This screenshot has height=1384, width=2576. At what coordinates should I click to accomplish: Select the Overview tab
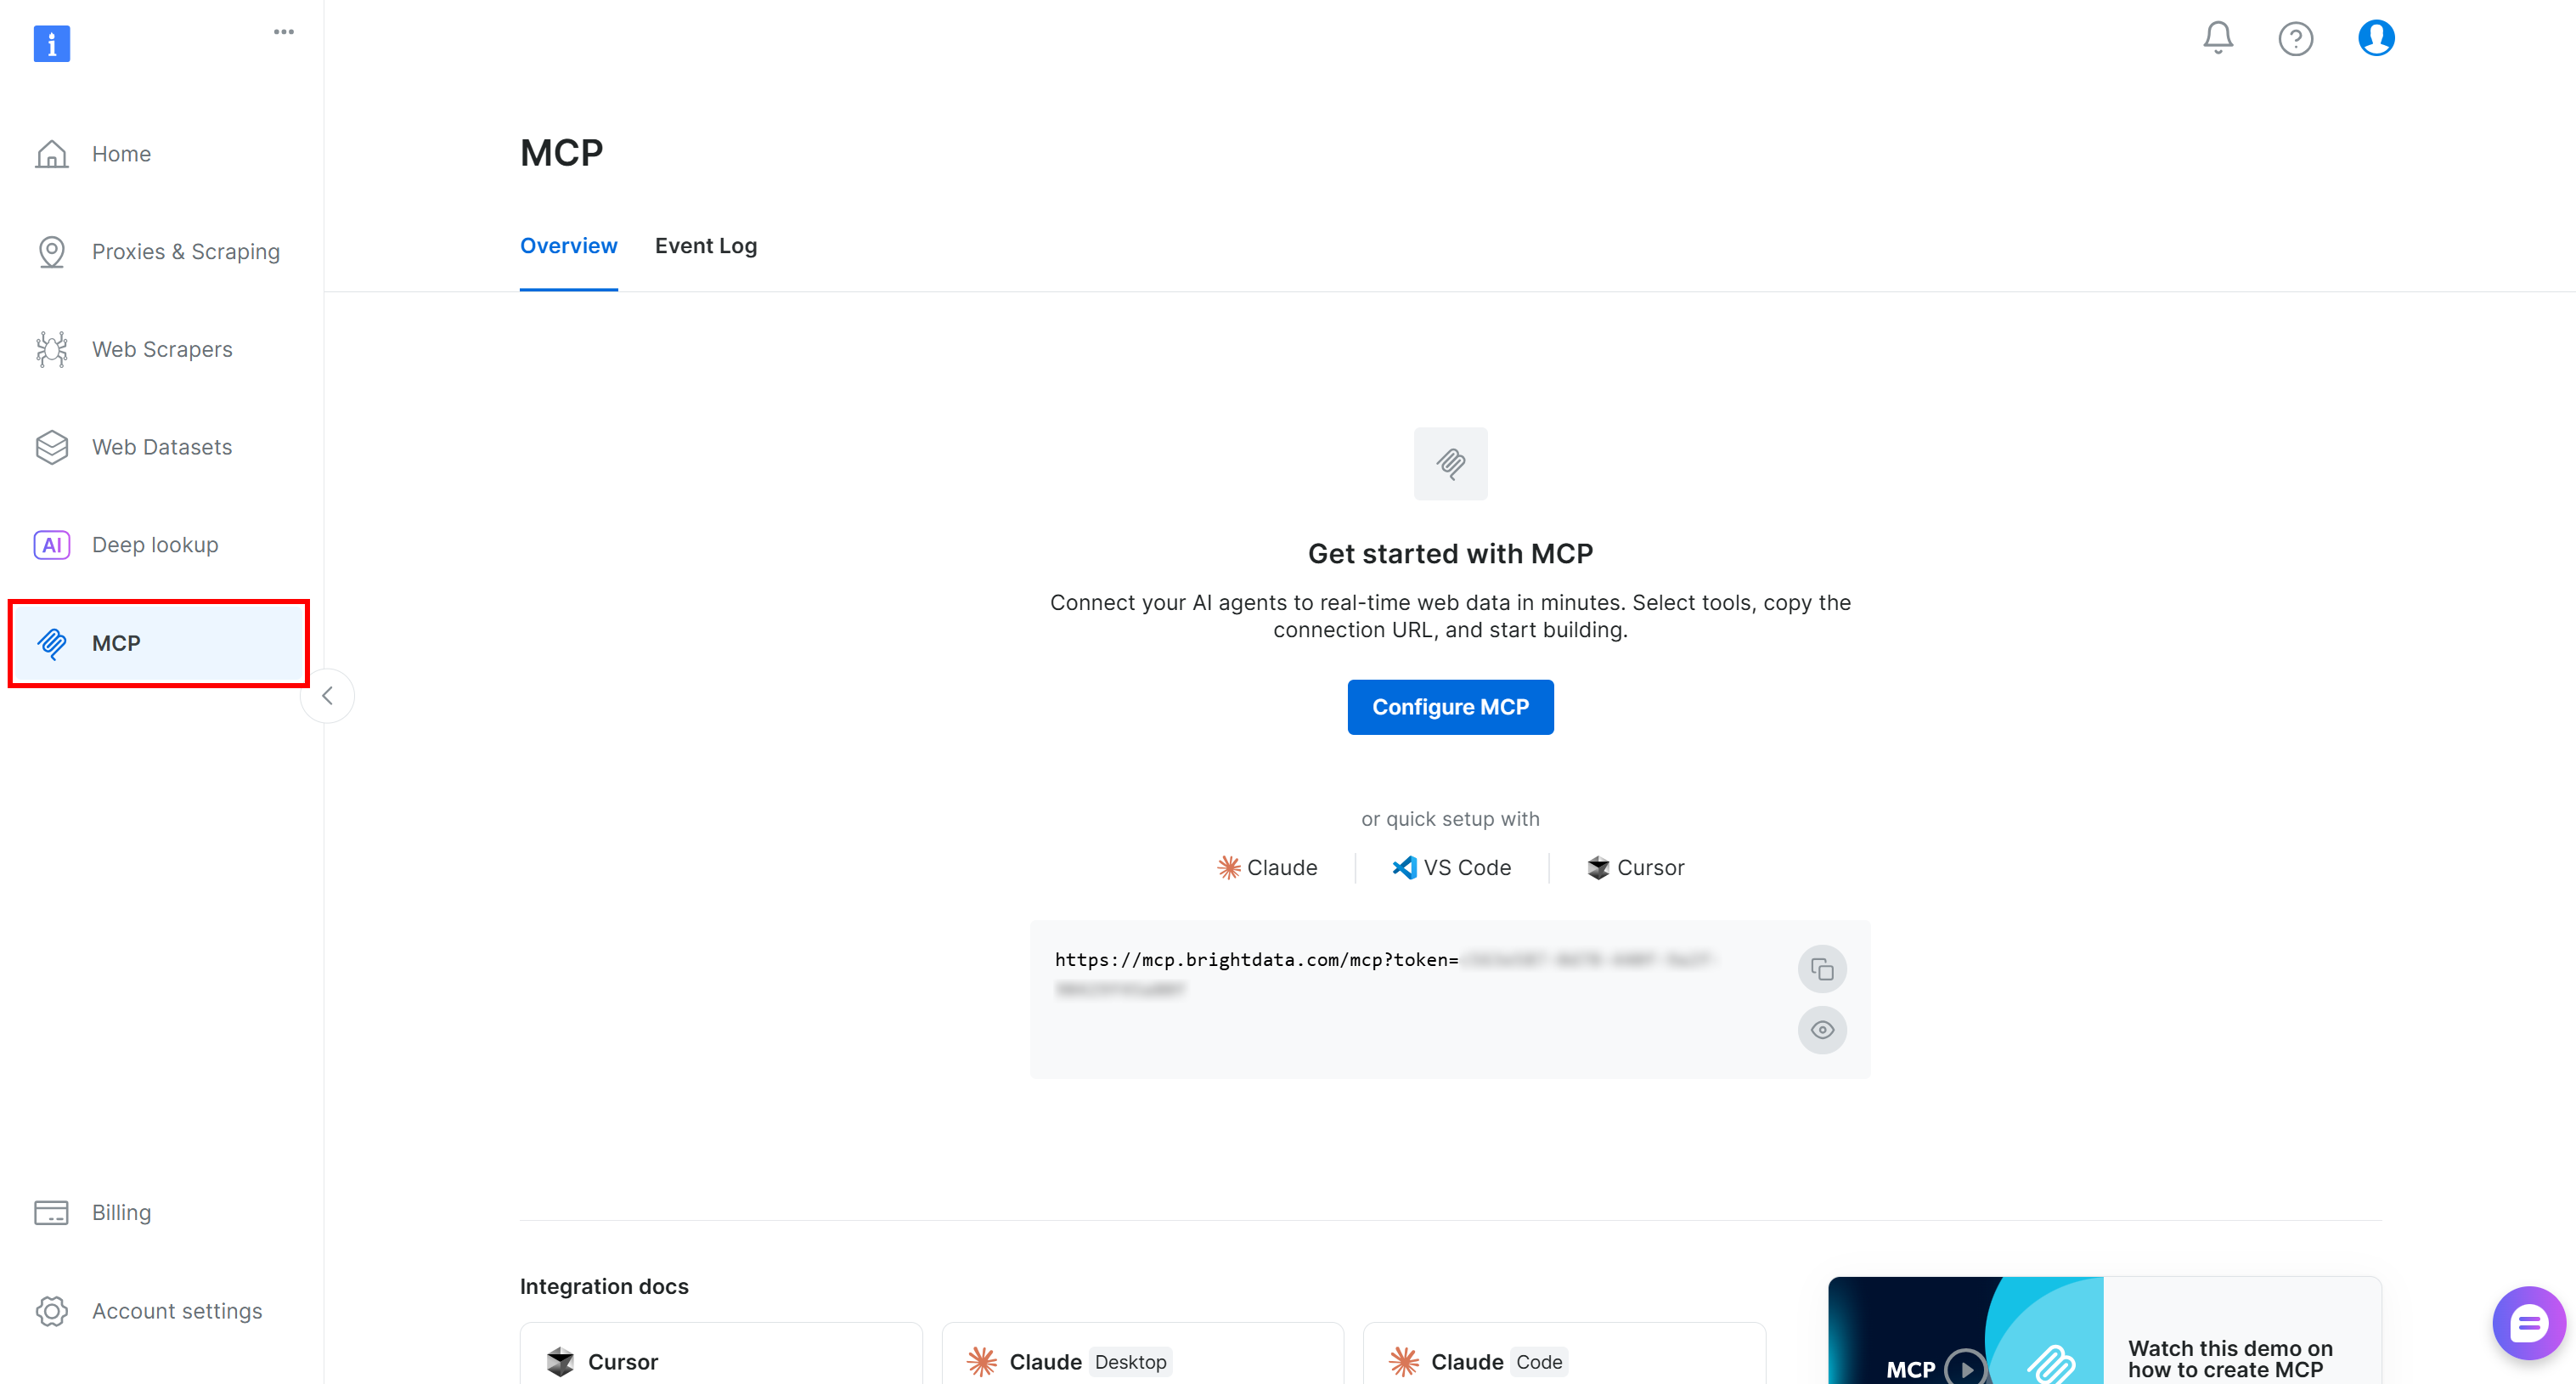pos(568,245)
